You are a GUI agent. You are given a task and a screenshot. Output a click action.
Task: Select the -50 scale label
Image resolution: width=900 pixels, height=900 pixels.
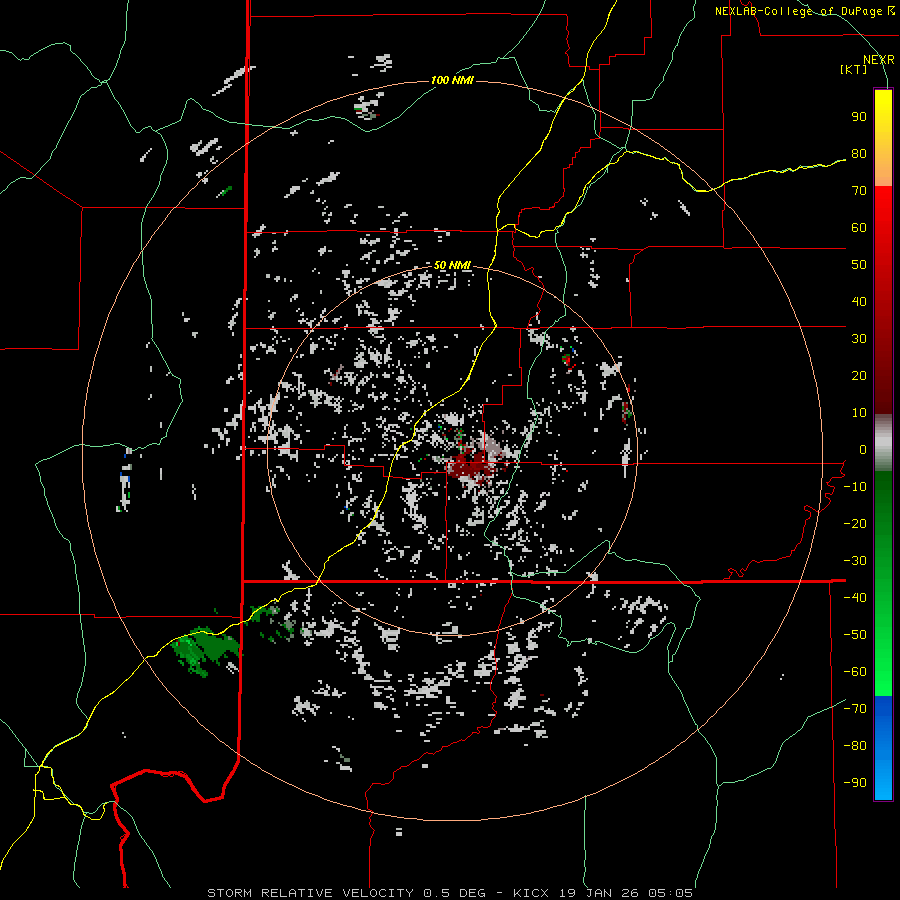(x=855, y=635)
